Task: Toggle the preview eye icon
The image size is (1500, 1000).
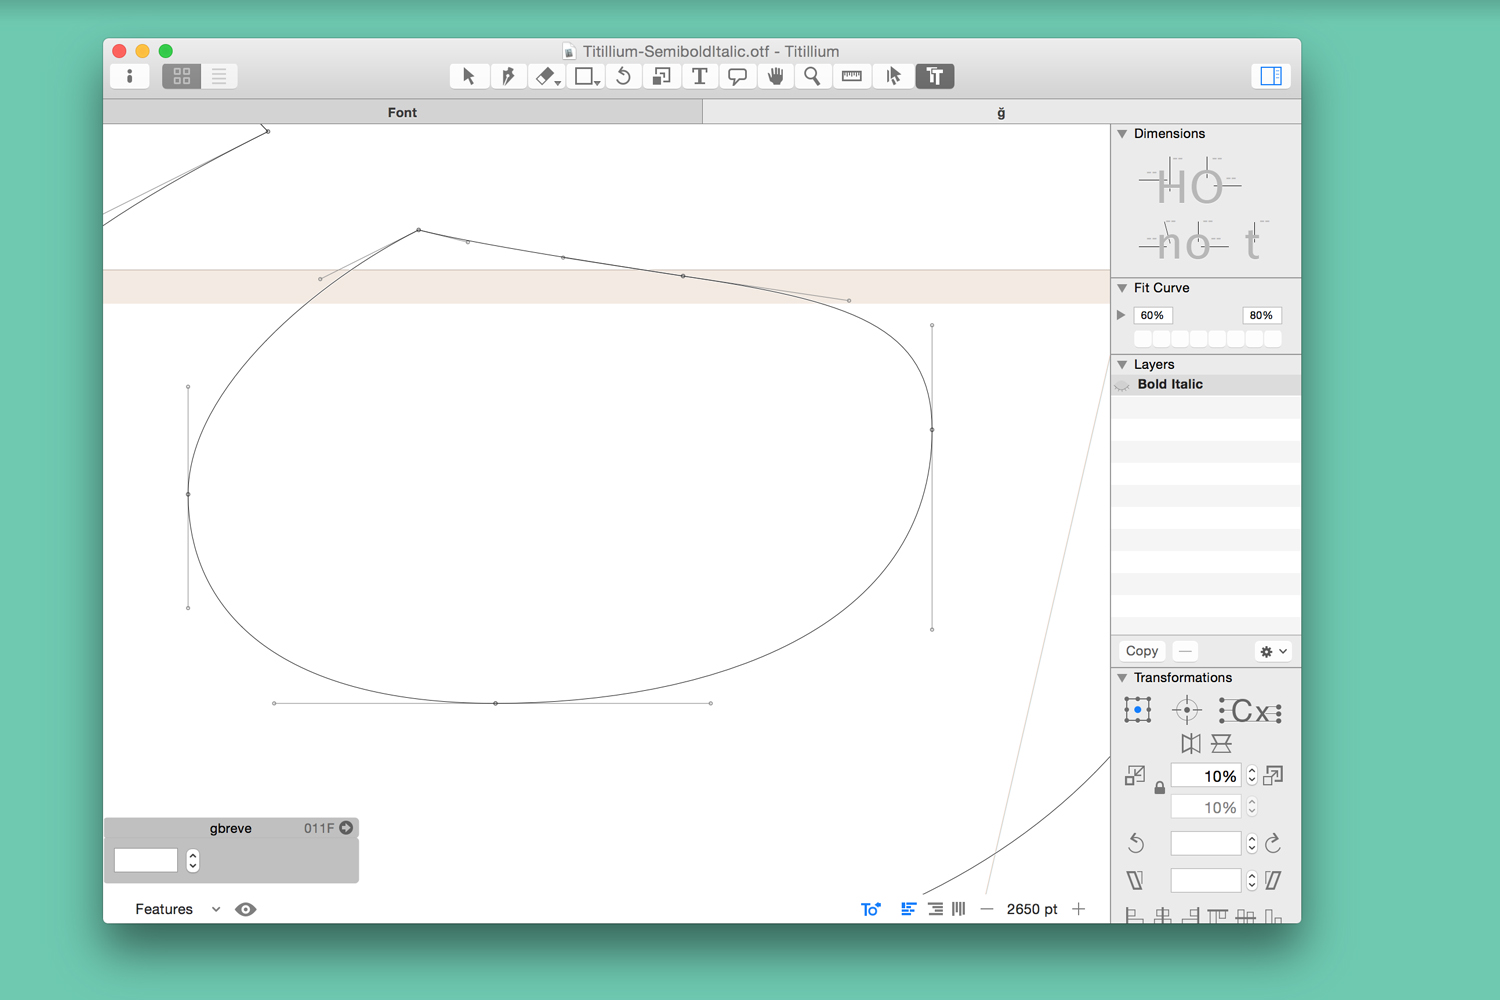Action: (x=245, y=909)
